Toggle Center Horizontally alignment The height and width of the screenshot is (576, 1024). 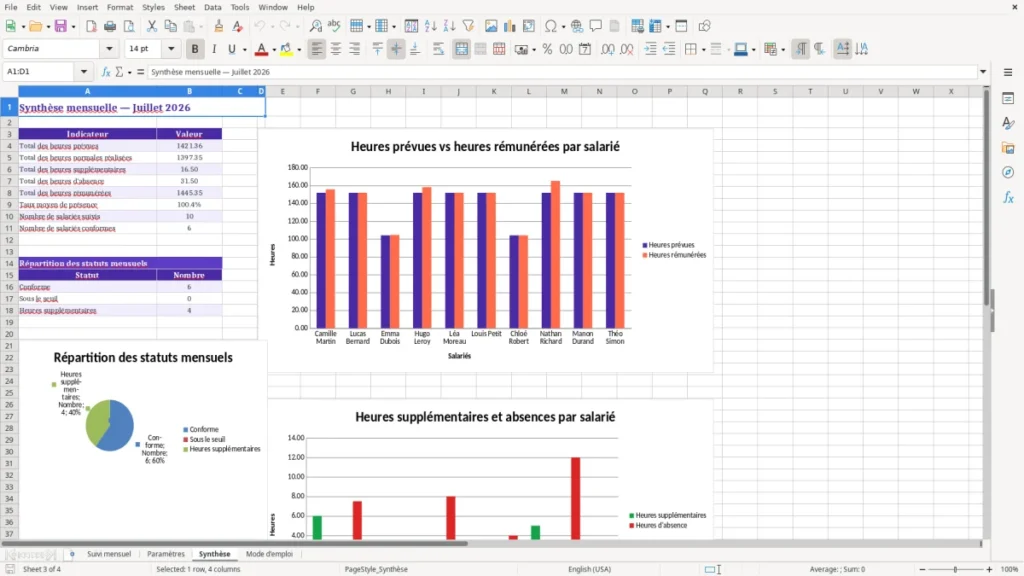[x=336, y=49]
